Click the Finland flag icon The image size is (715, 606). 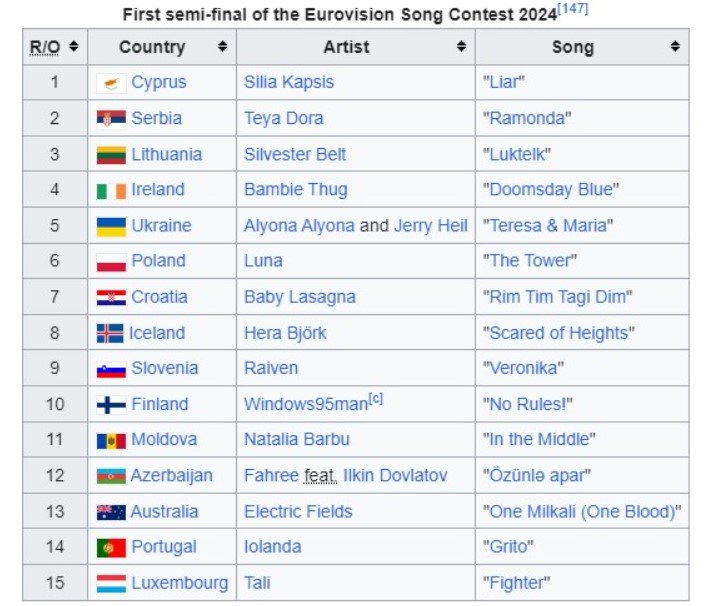111,405
